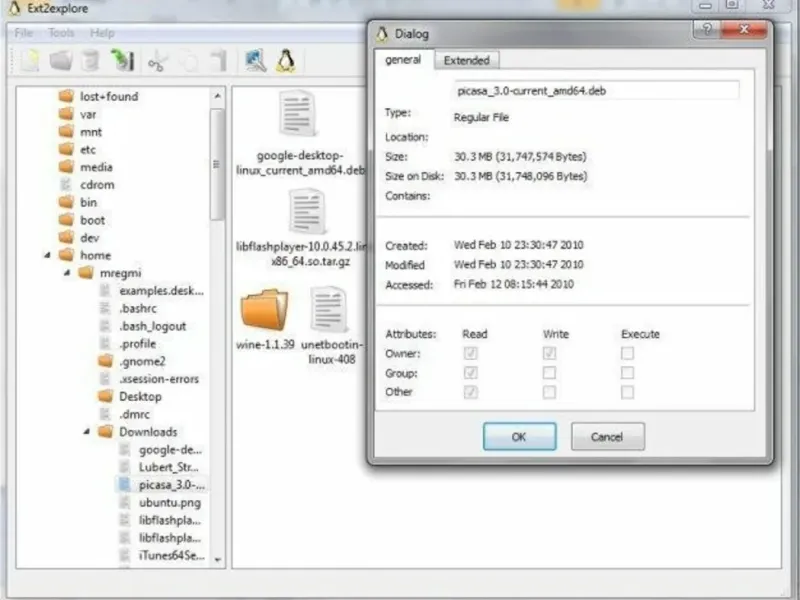Click the new file toolbar icon
Image resolution: width=800 pixels, height=600 pixels.
[x=30, y=61]
